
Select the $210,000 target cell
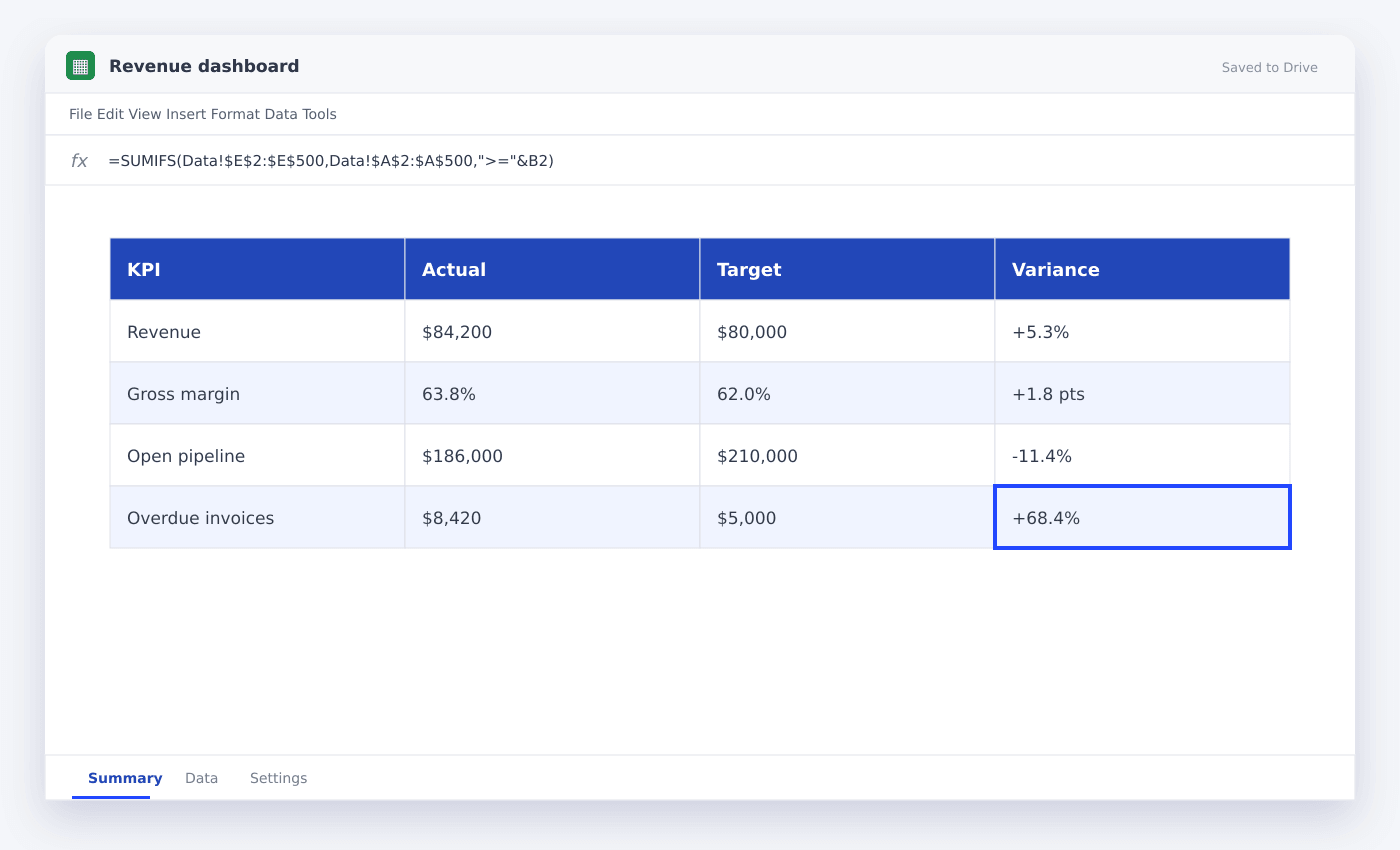point(847,455)
